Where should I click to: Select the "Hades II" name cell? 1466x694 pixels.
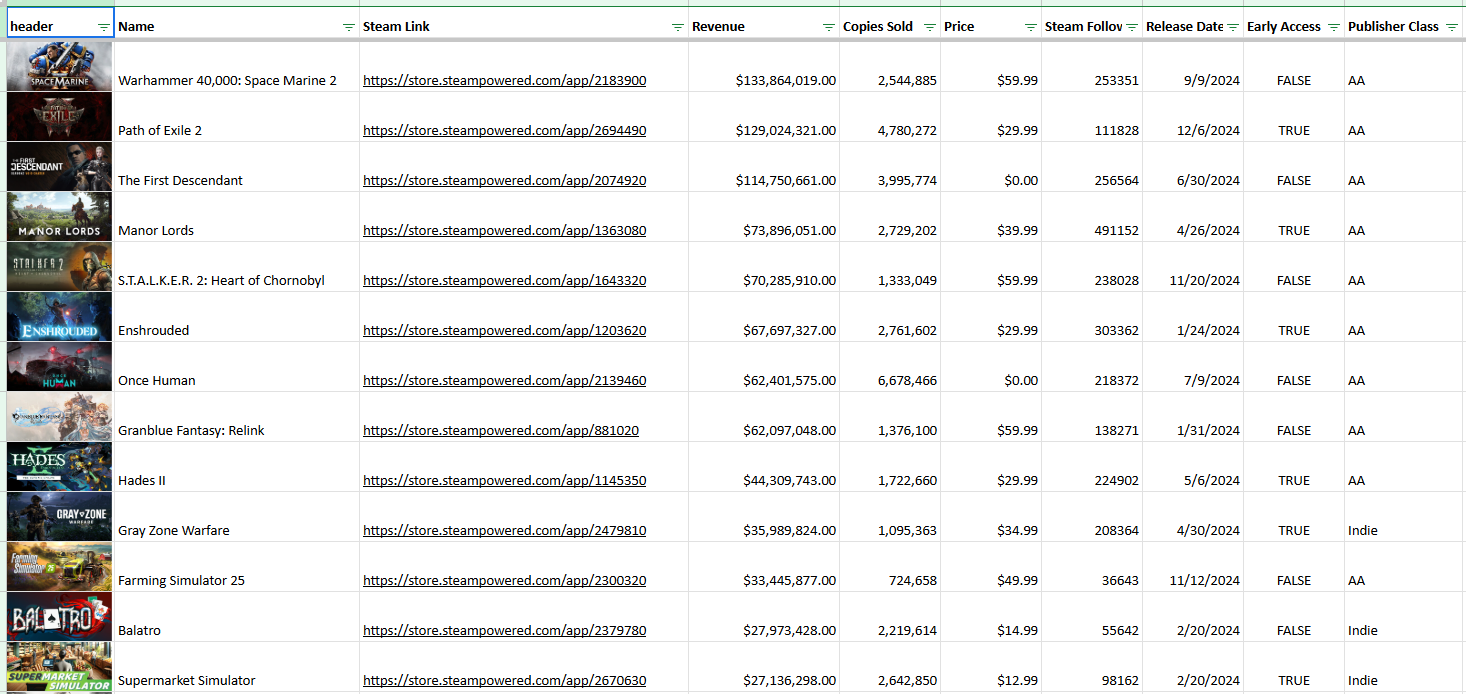point(237,467)
